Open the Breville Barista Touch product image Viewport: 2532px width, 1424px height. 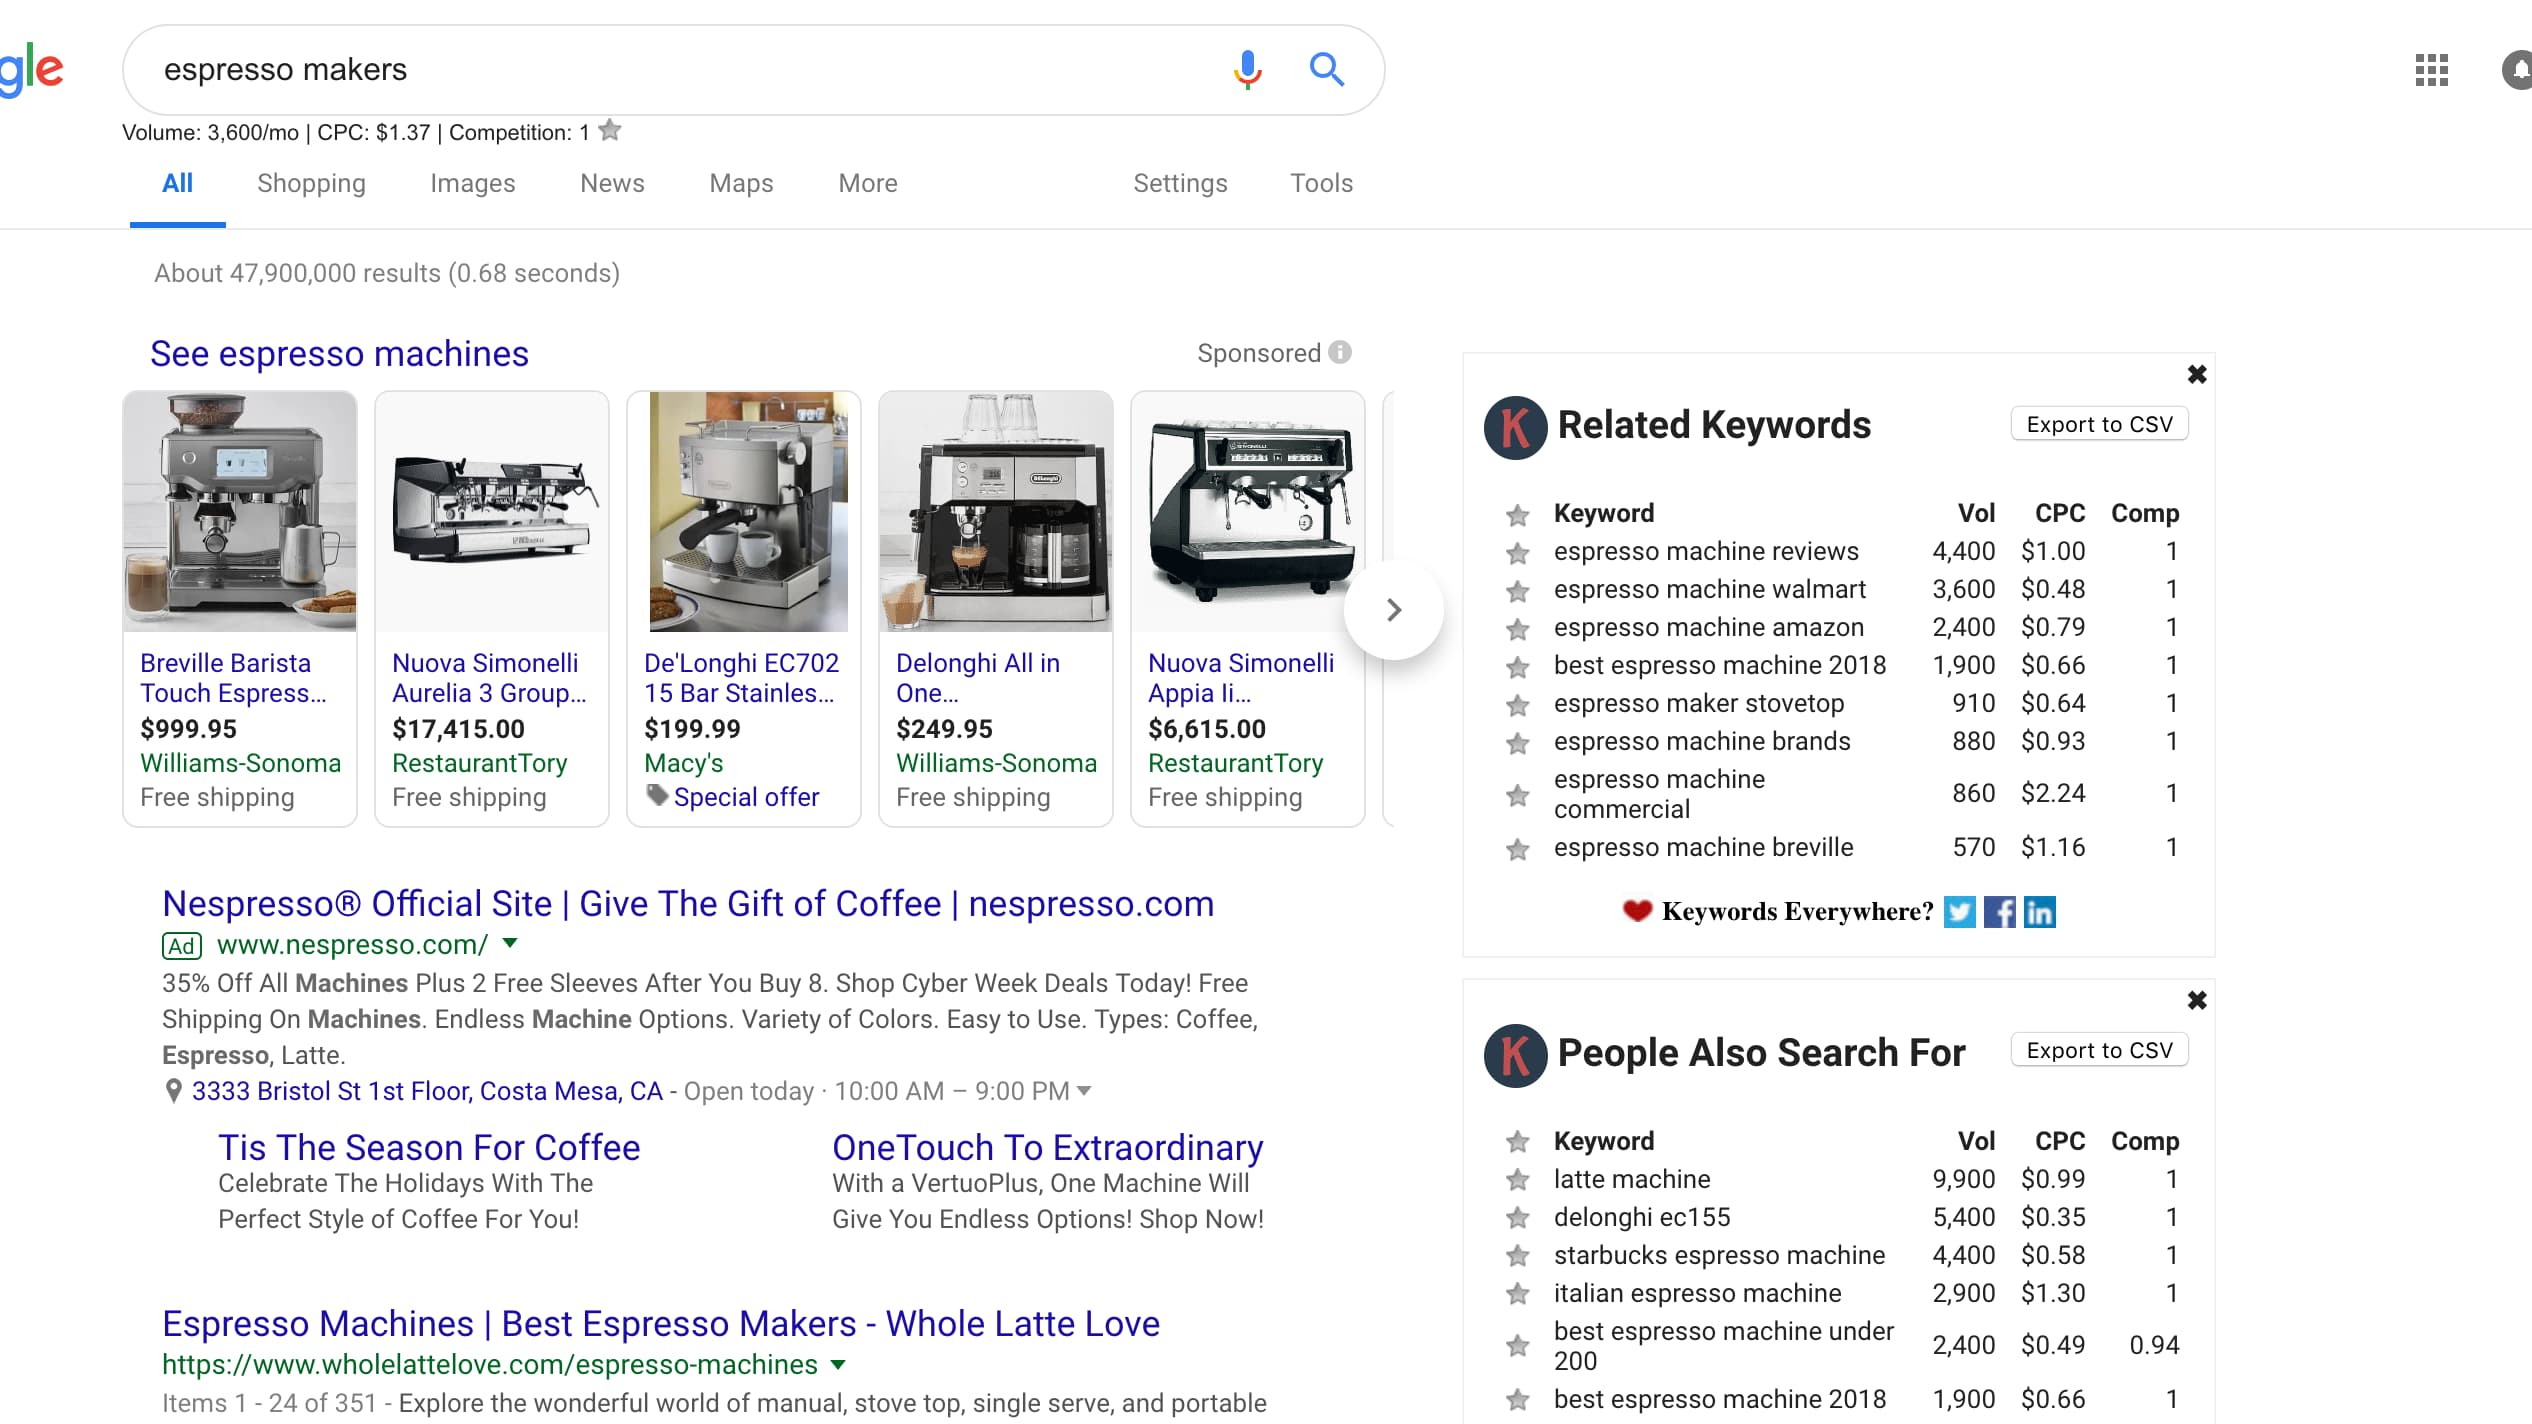tap(240, 511)
